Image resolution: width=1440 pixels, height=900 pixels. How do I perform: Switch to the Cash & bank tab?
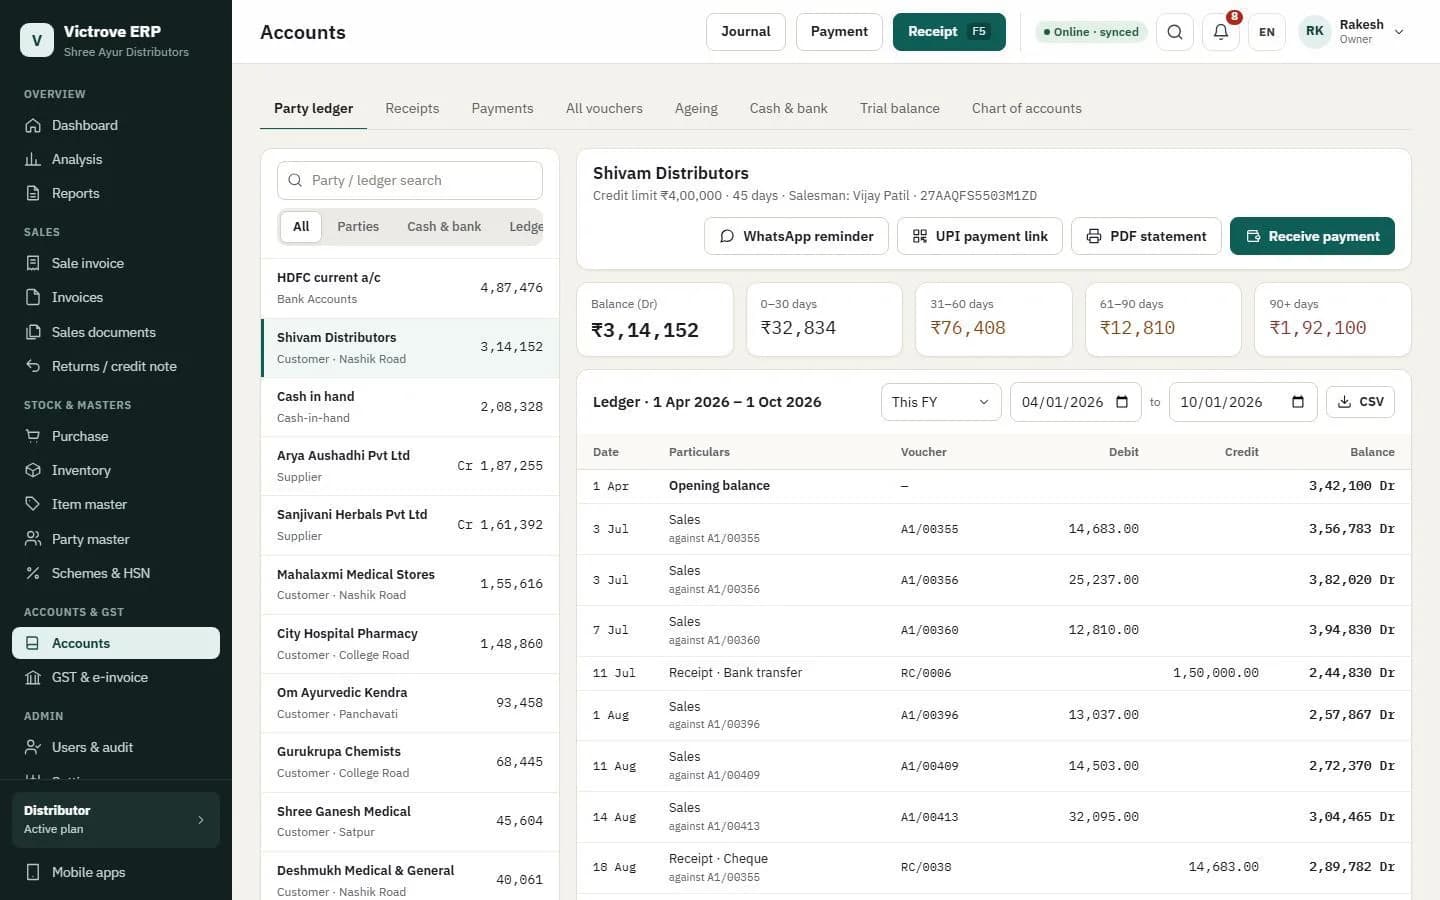(789, 108)
